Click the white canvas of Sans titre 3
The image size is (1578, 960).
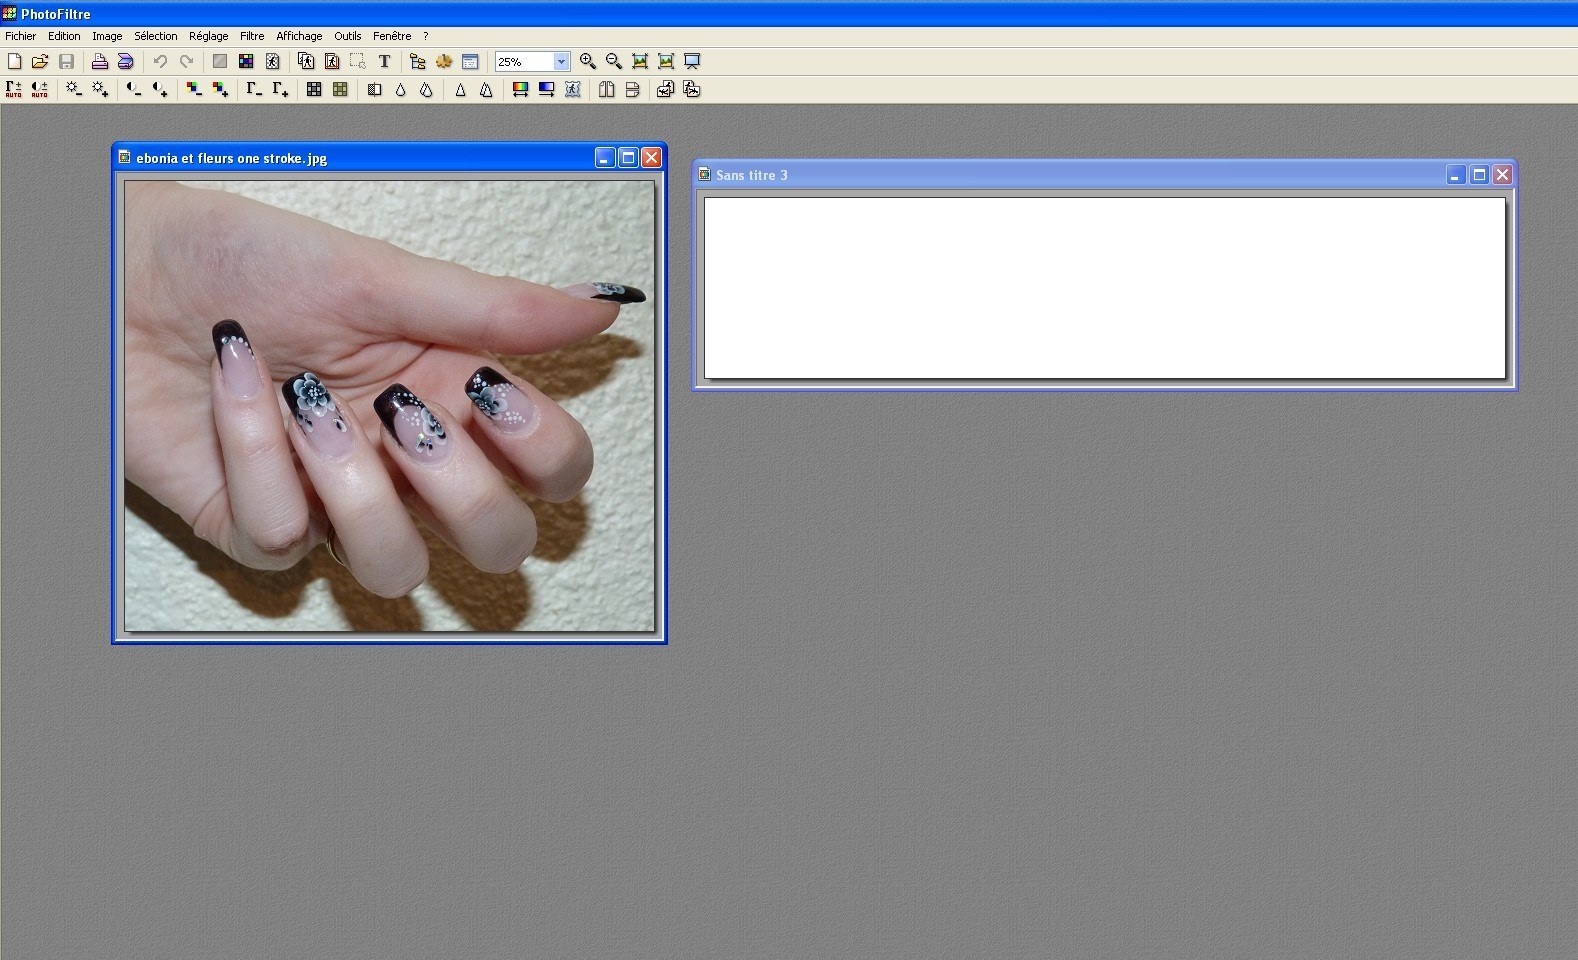(1104, 288)
